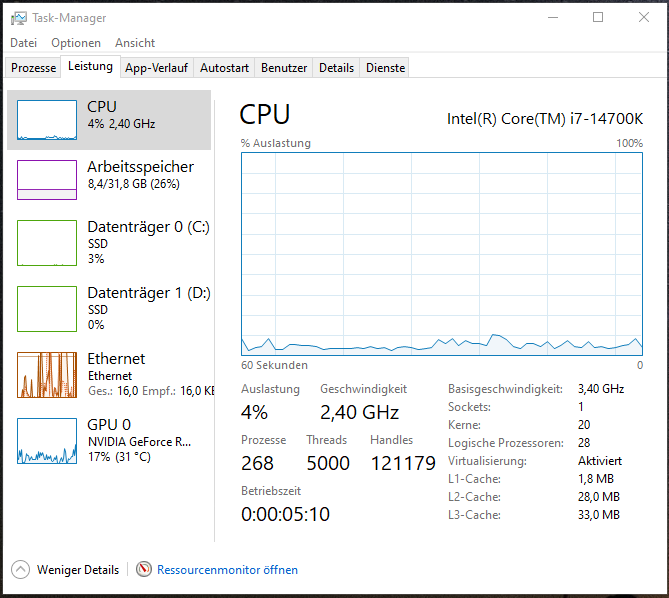
Task: Click the Betriebszeit value 0:00:05:10
Action: 285,514
